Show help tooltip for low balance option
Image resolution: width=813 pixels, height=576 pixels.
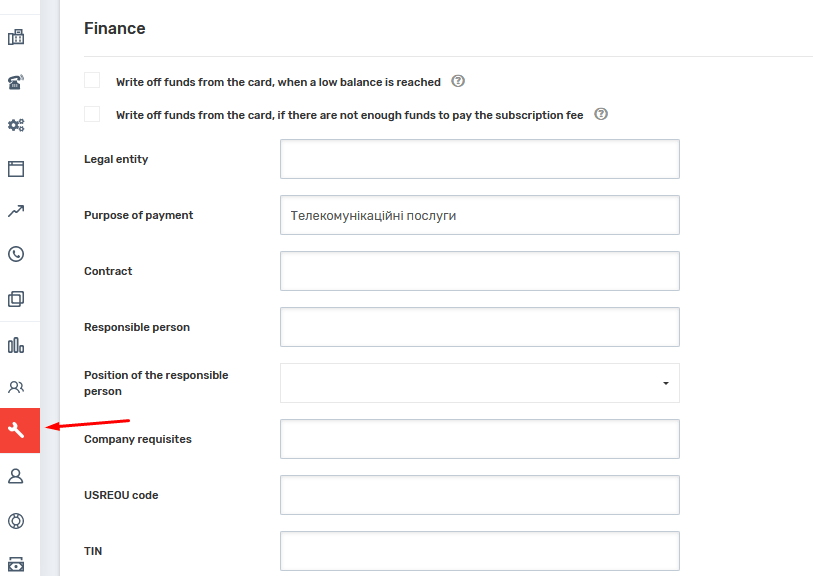(458, 81)
